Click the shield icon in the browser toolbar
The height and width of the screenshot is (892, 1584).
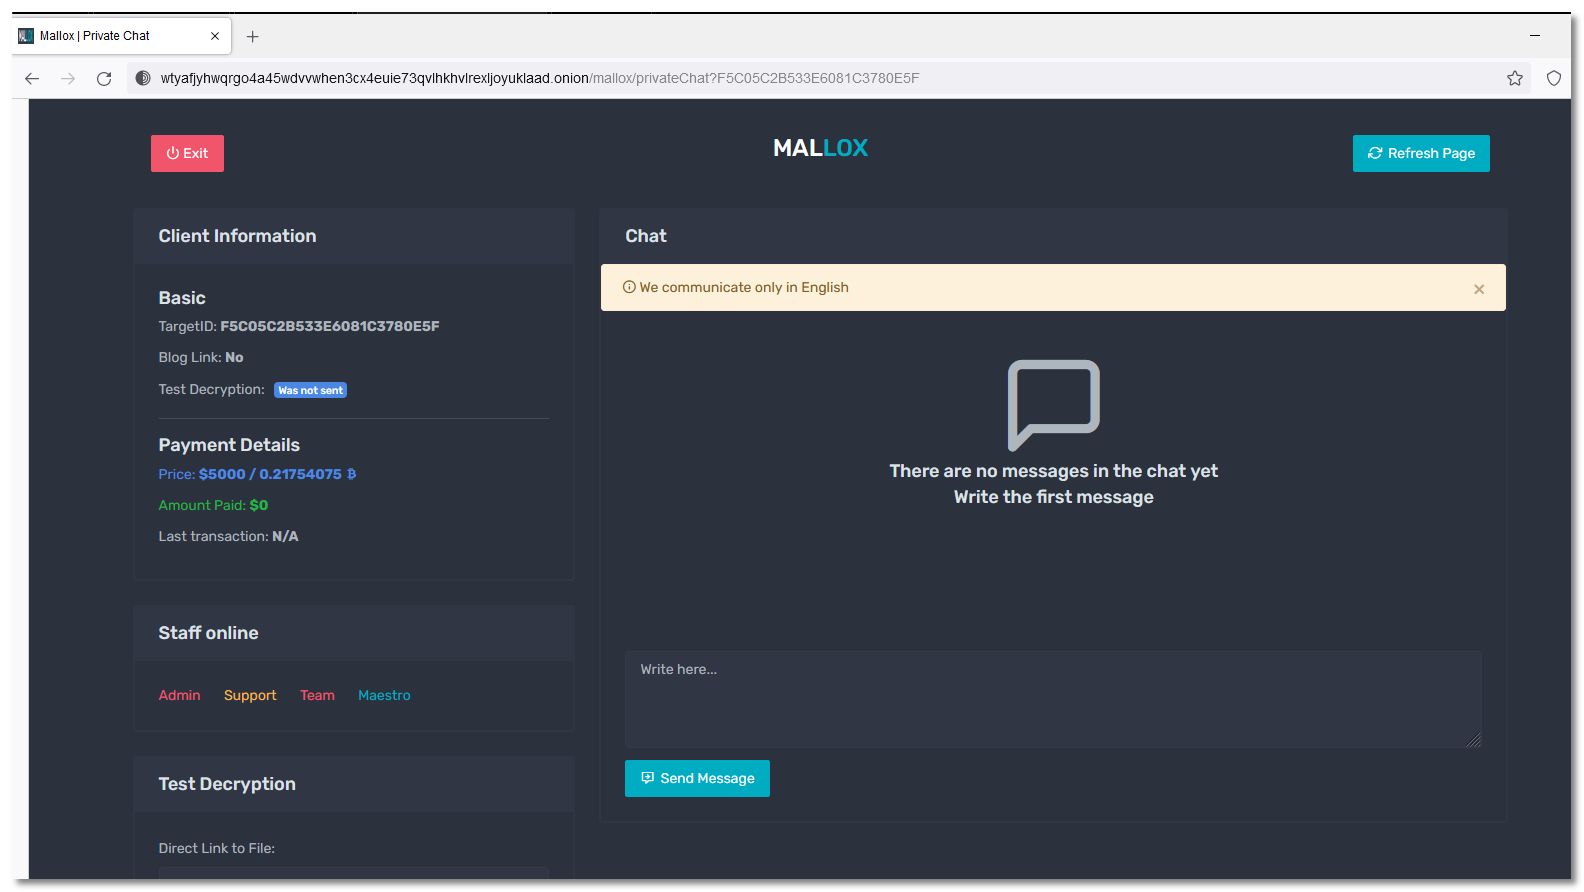tap(1553, 78)
